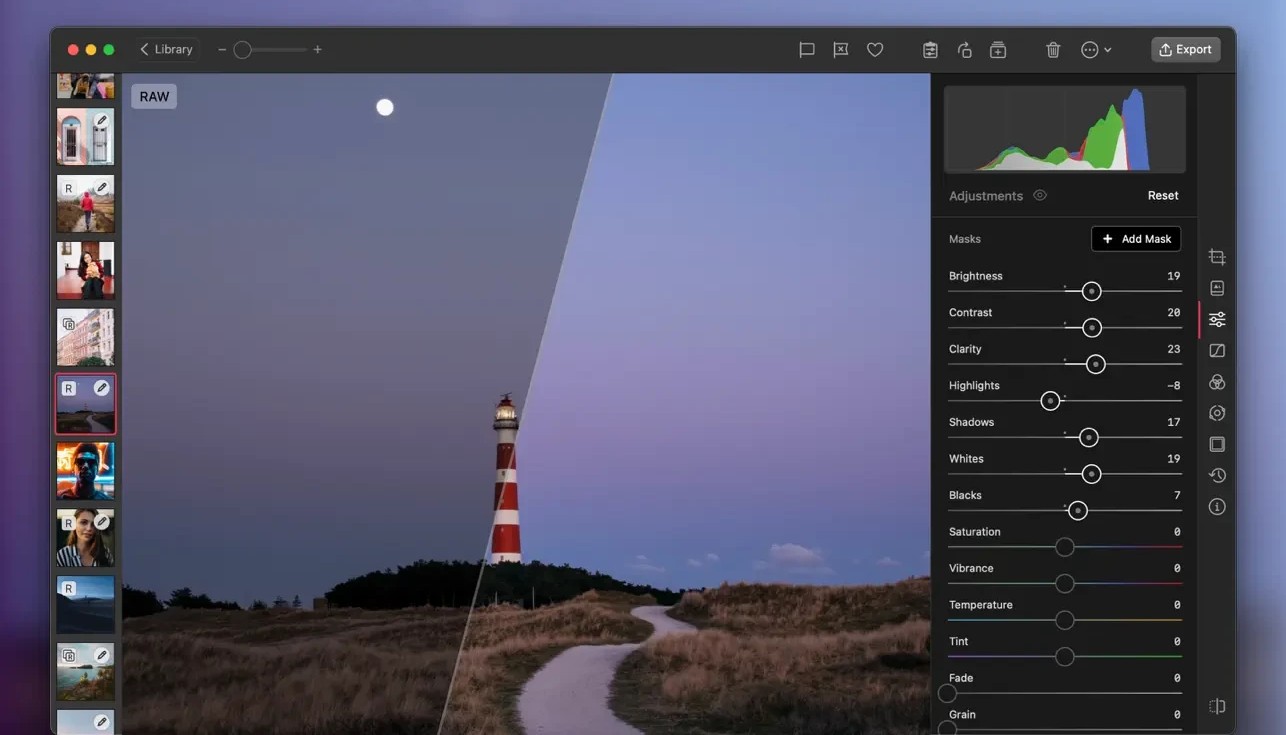Screen dimensions: 1286x735
Task: Reject the photo with the crossed flag icon
Action: point(841,49)
